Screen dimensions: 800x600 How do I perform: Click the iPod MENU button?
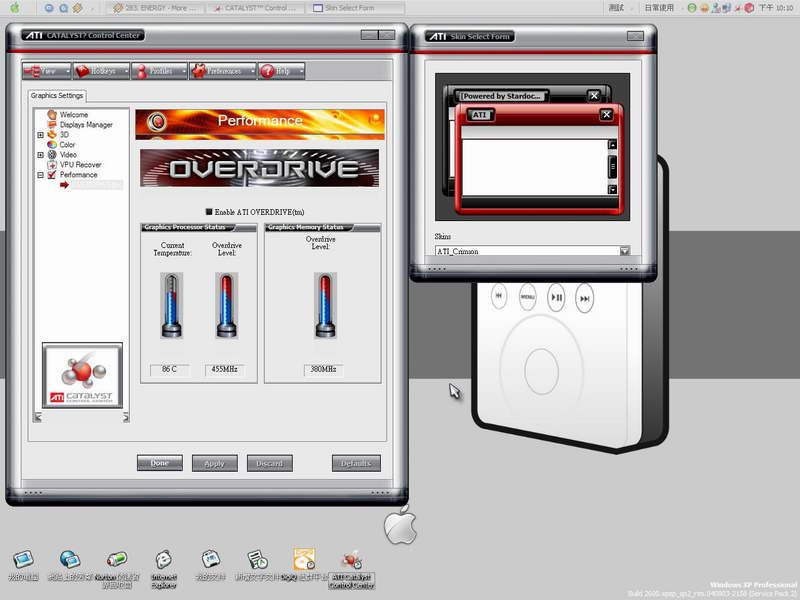pyautogui.click(x=528, y=296)
